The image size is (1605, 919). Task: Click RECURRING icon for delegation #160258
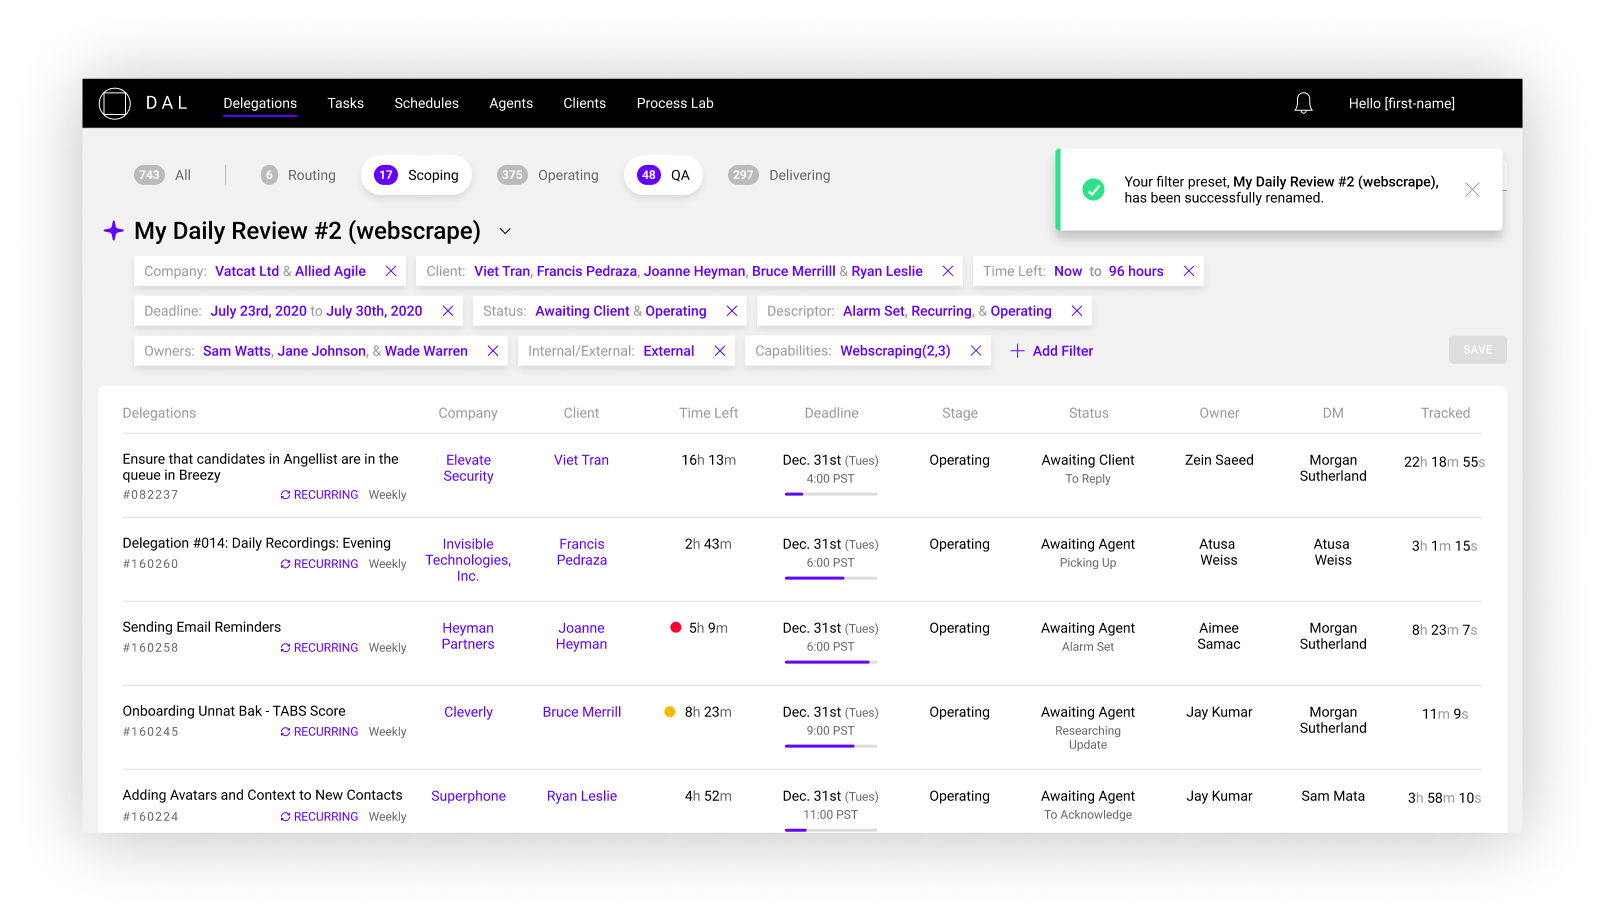coord(286,648)
